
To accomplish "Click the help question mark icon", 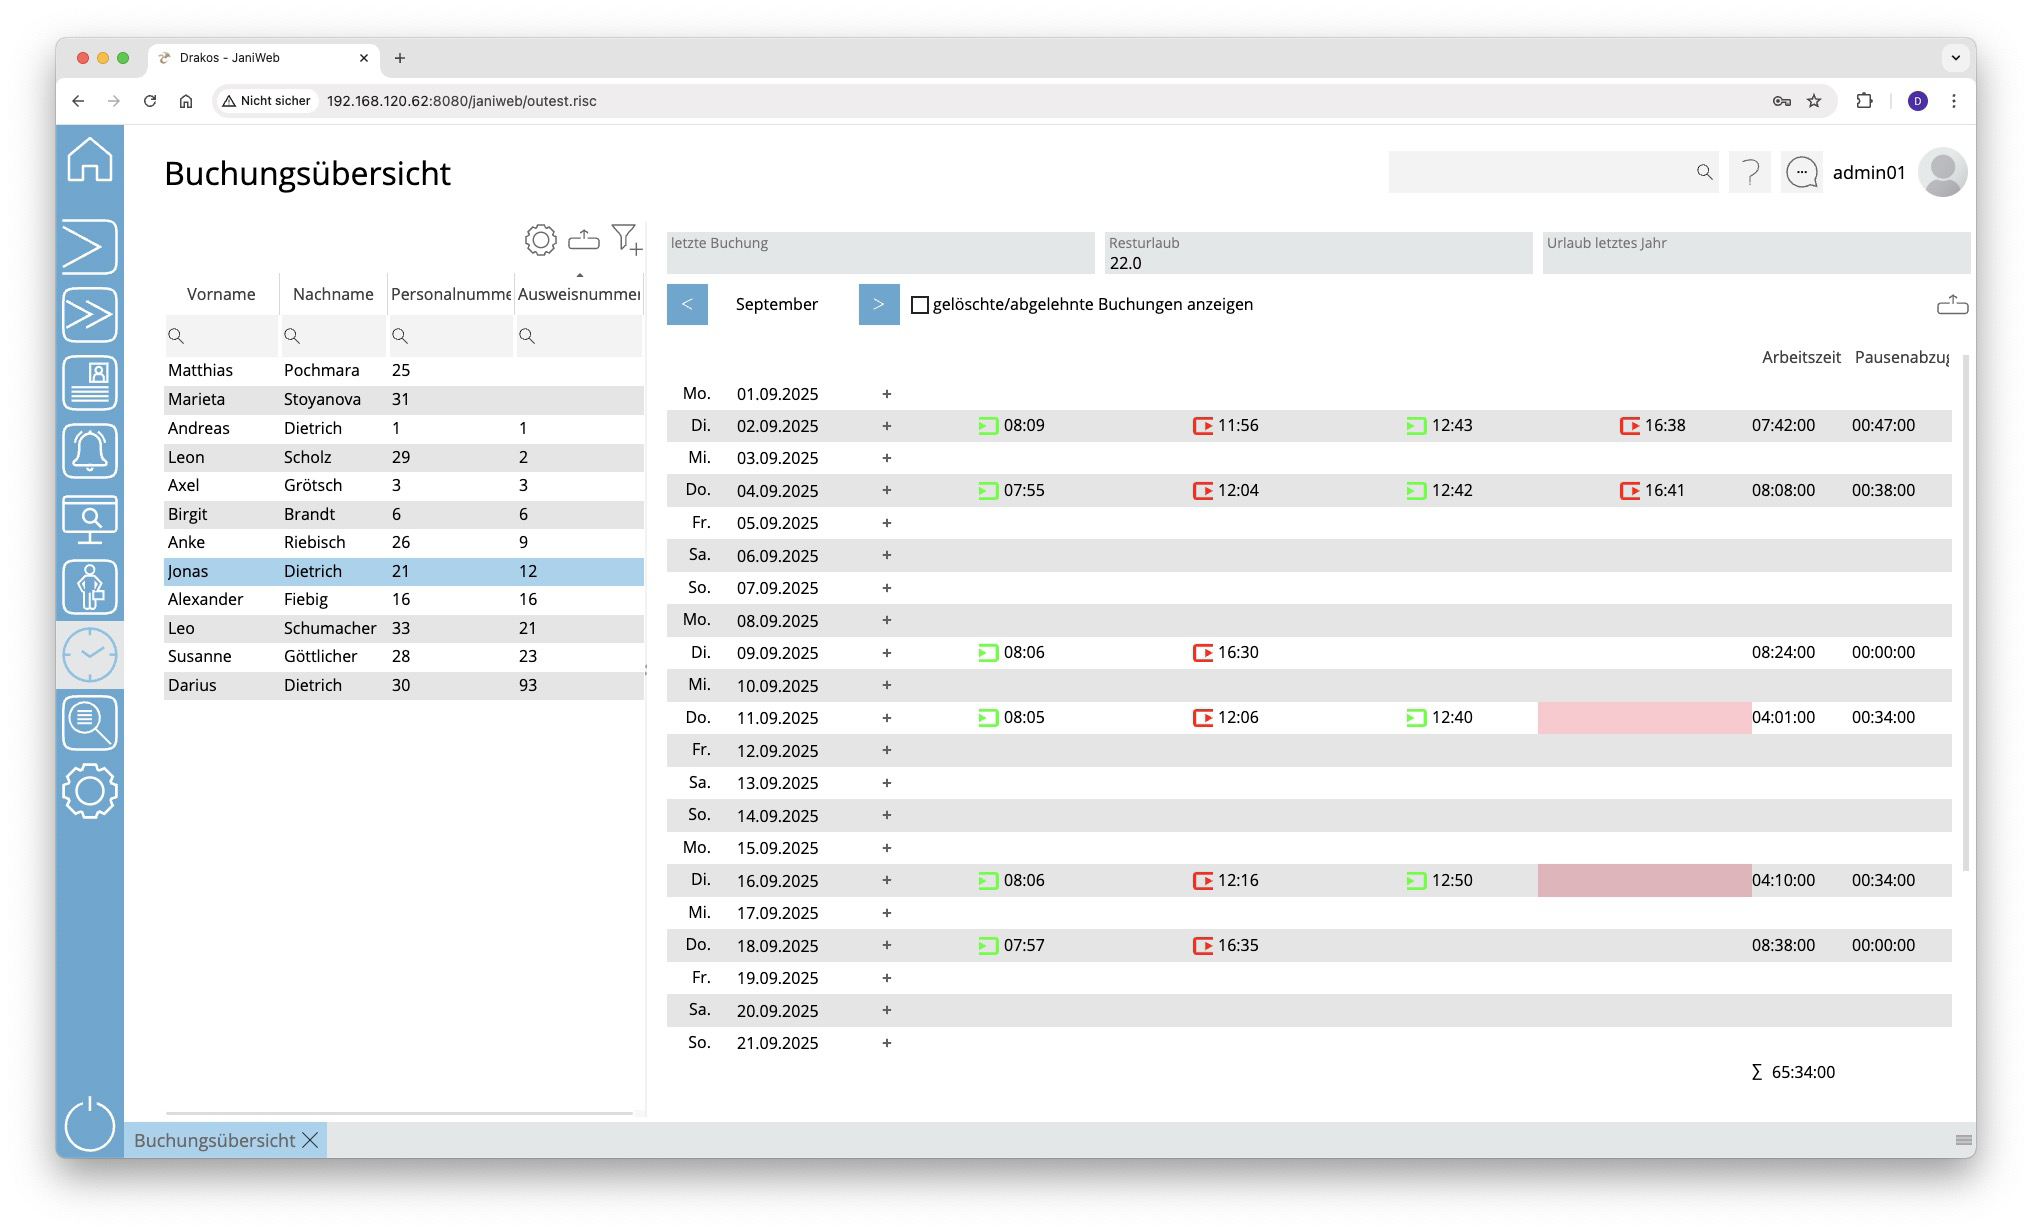I will [1750, 173].
